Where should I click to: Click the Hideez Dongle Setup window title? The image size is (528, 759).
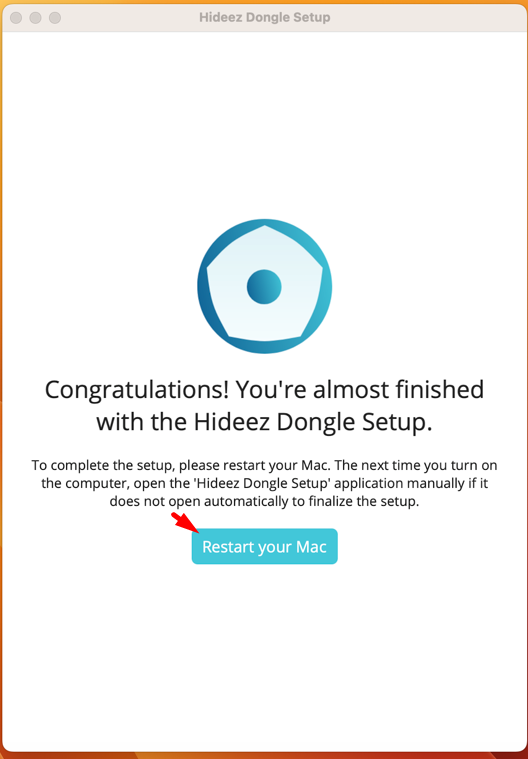(264, 17)
